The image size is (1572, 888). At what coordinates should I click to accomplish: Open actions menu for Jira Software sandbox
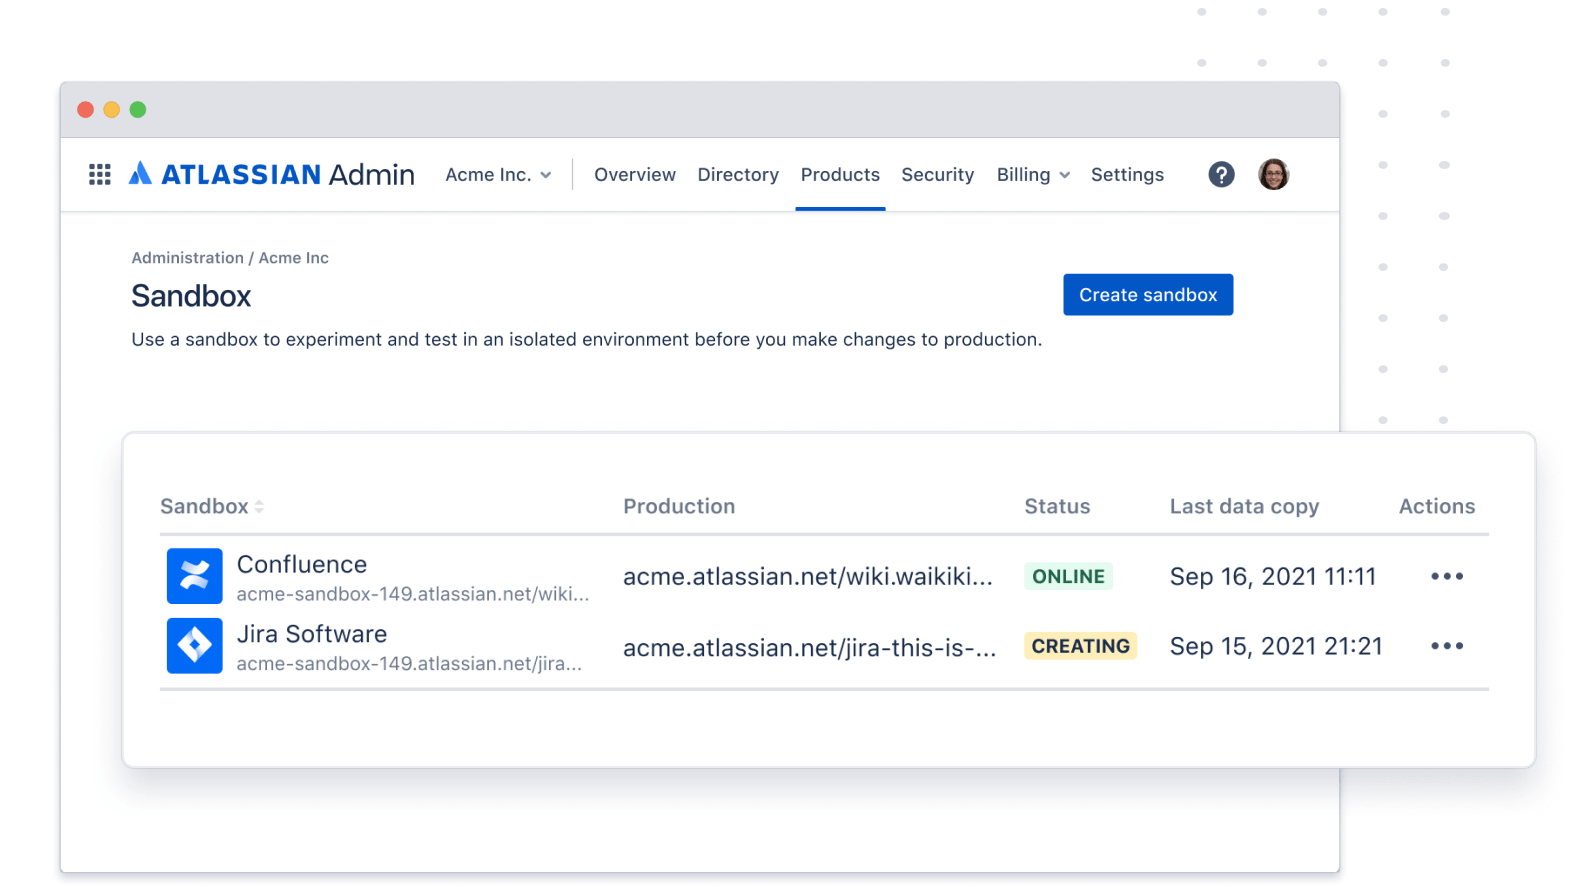pos(1446,646)
